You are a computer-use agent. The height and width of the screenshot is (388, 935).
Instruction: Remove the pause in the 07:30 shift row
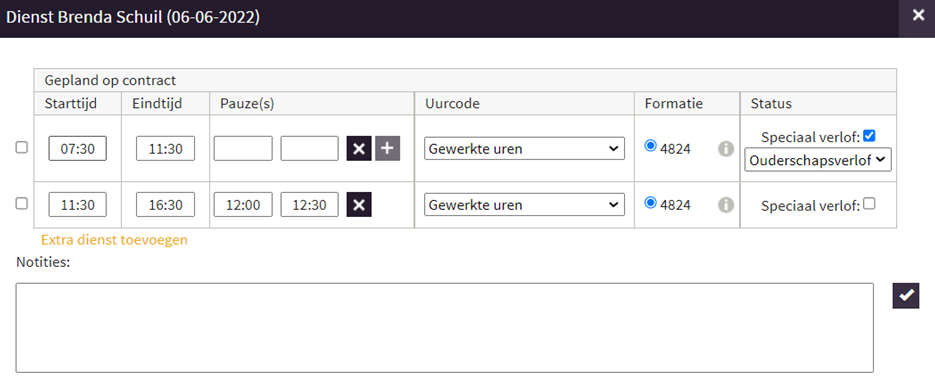[x=359, y=148]
